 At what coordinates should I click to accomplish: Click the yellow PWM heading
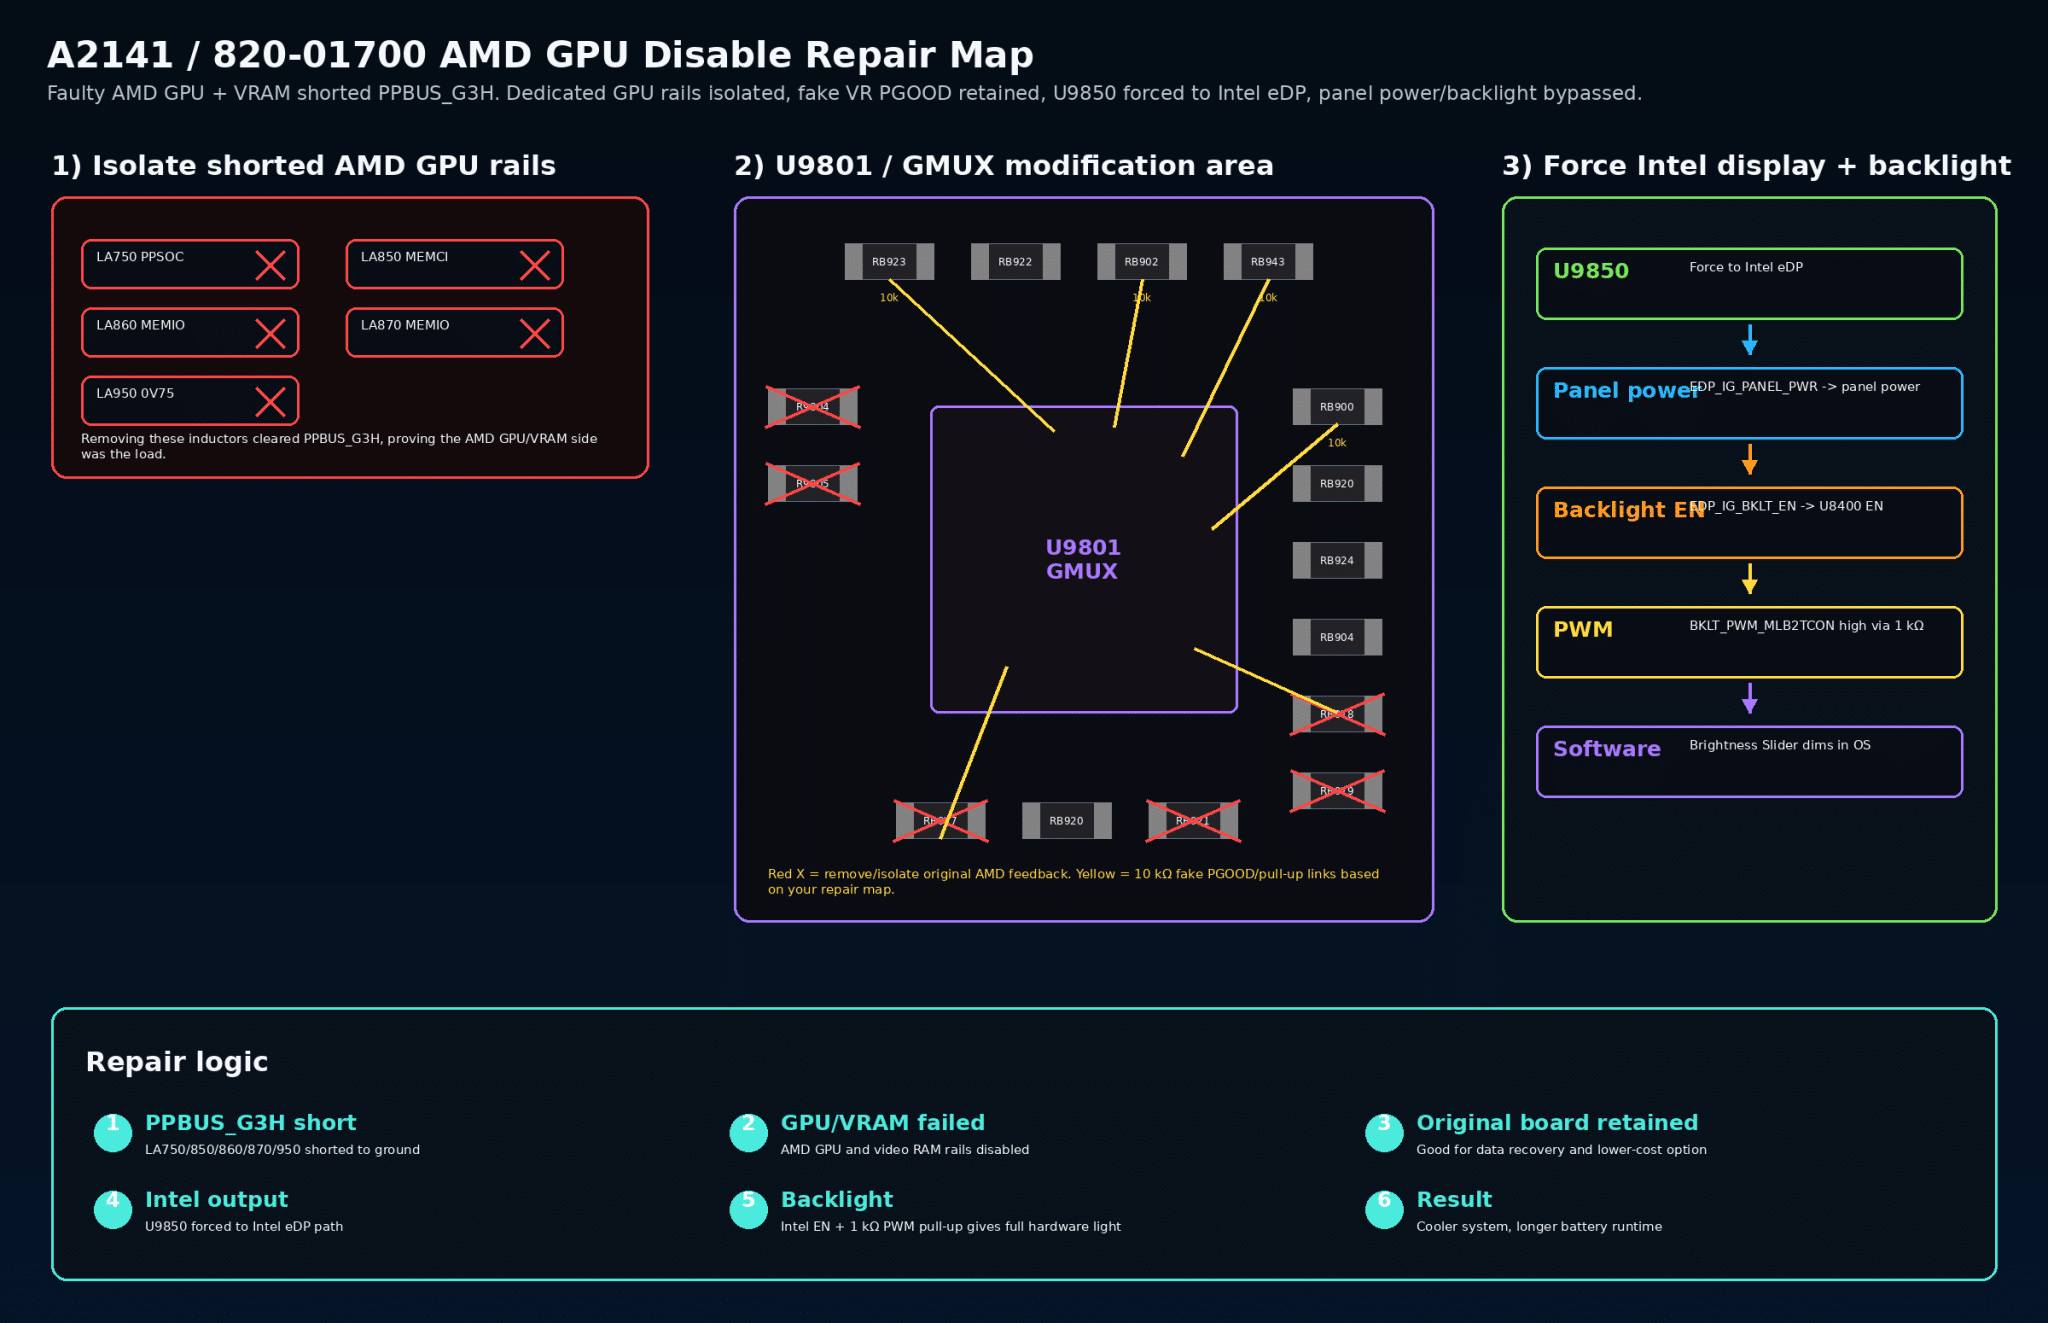1583,629
